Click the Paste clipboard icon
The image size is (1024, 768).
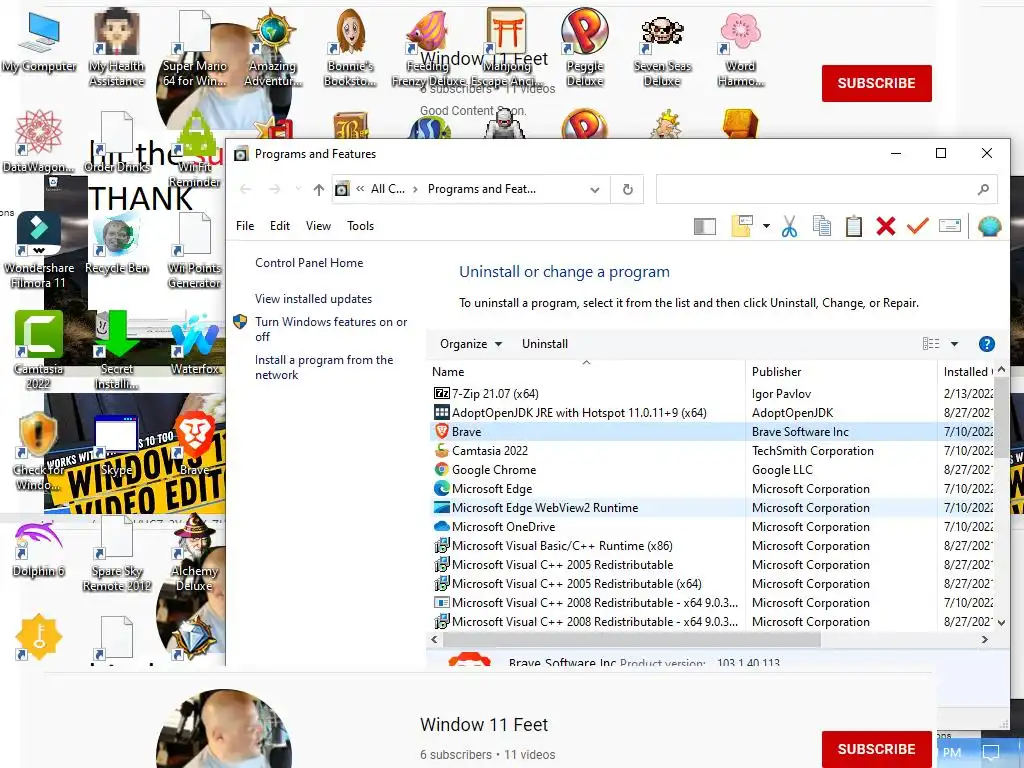click(x=854, y=227)
